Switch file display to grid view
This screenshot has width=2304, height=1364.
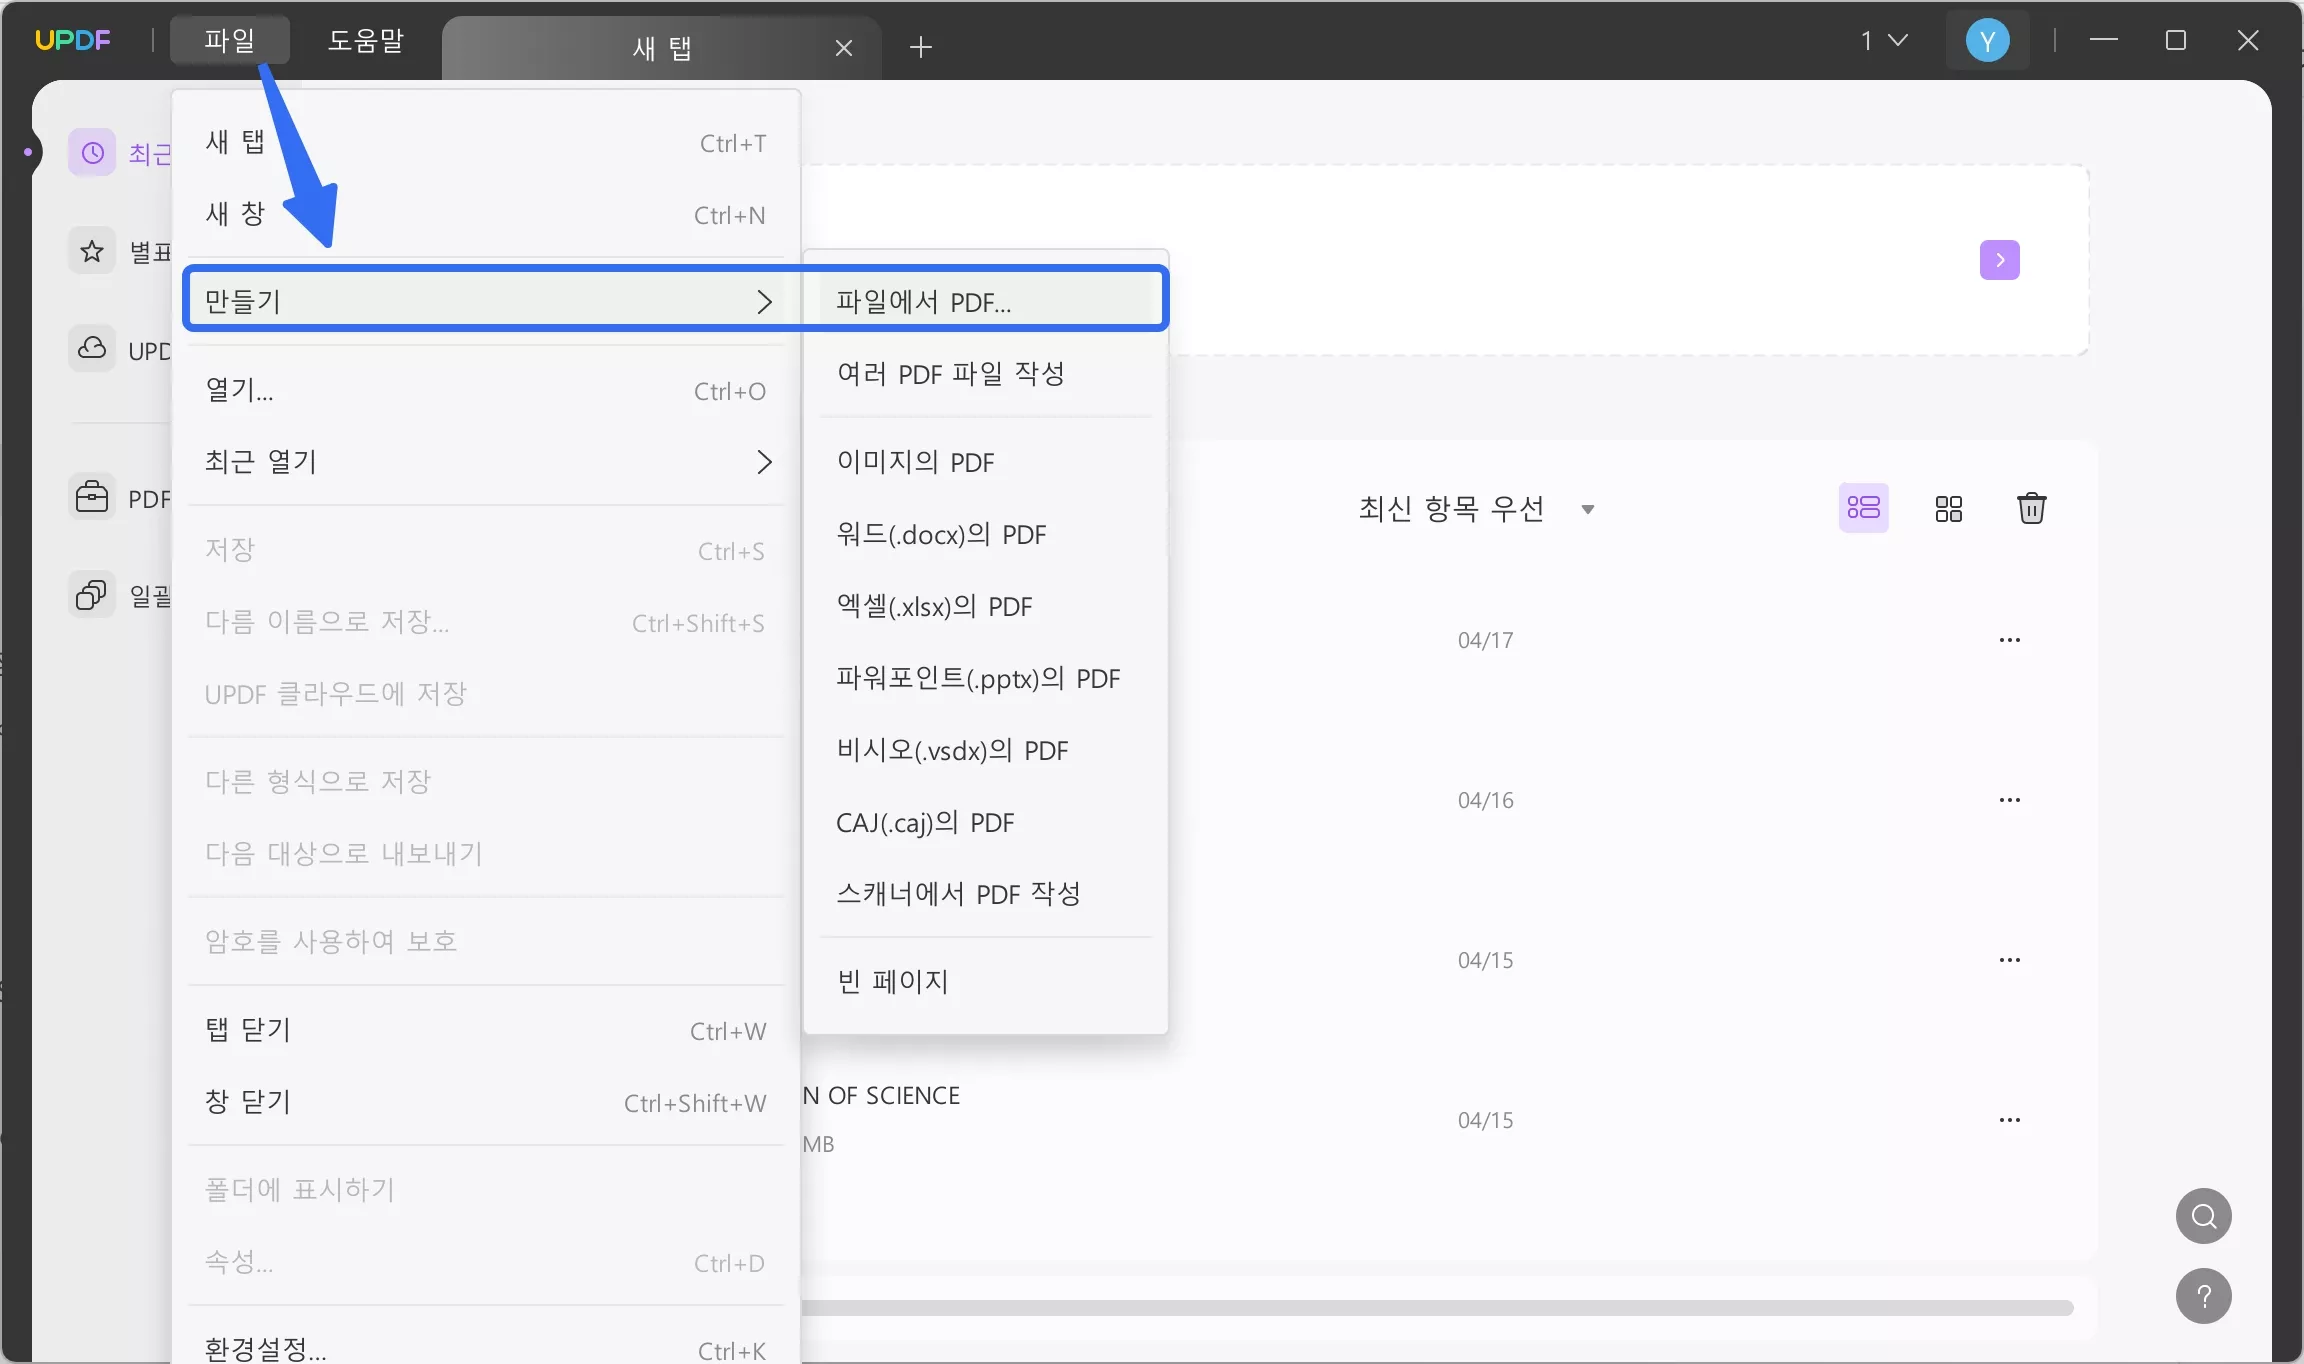tap(1947, 508)
